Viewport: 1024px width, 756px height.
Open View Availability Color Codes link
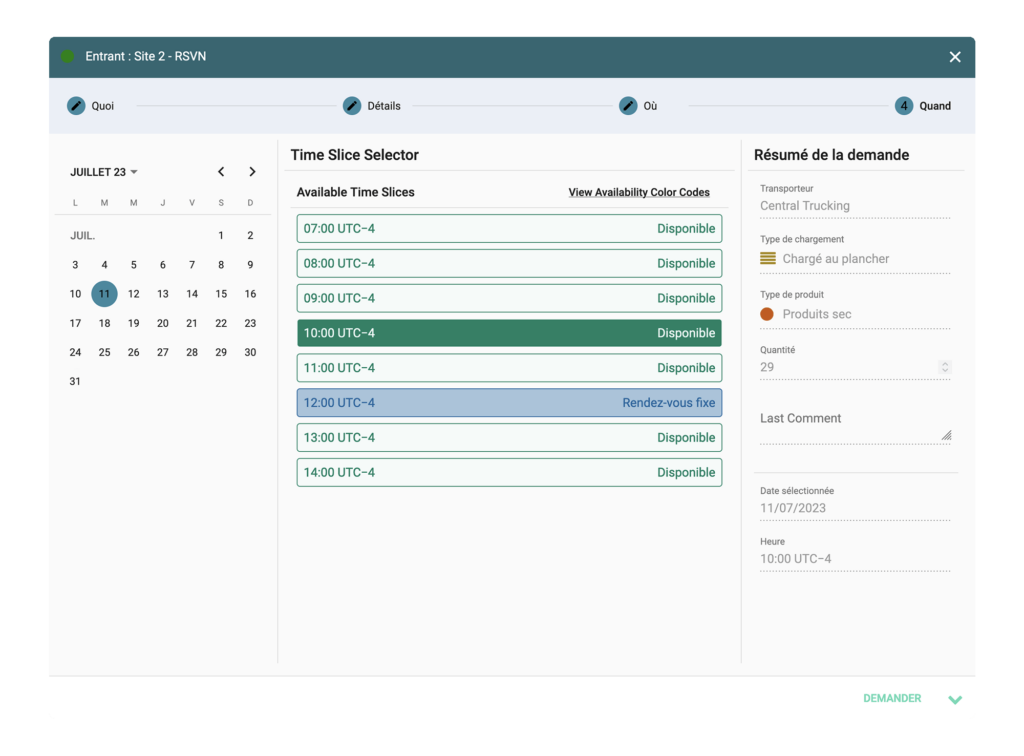(639, 193)
